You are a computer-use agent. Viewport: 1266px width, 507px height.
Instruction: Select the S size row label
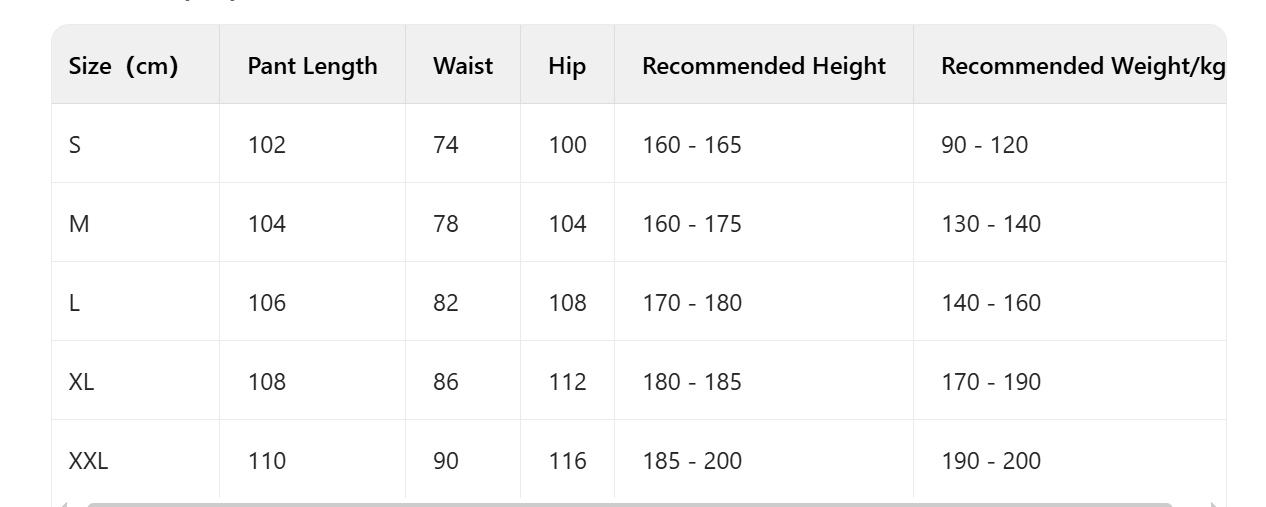[75, 145]
